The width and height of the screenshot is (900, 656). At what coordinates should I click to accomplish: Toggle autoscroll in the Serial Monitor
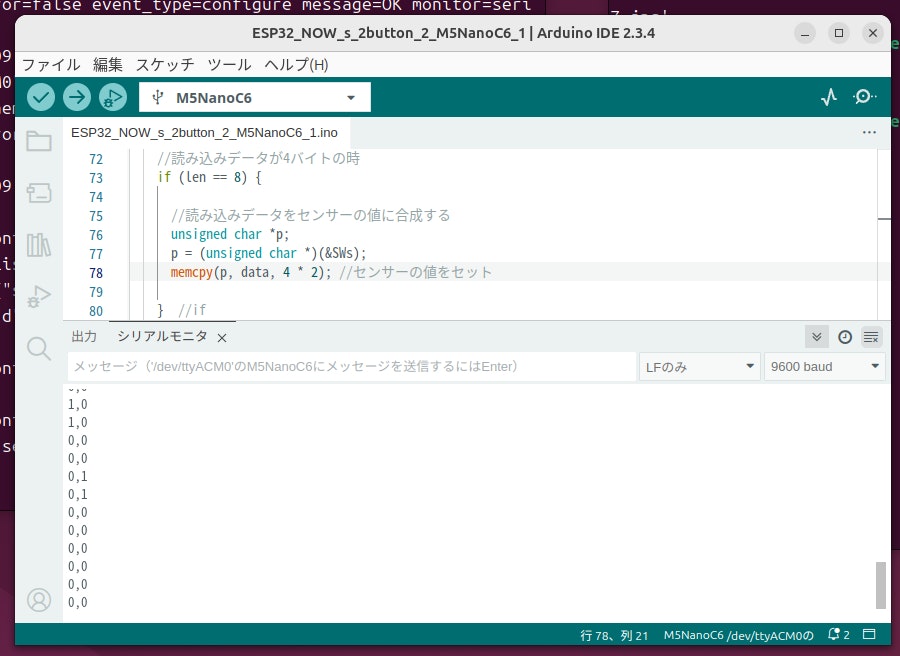click(x=816, y=336)
